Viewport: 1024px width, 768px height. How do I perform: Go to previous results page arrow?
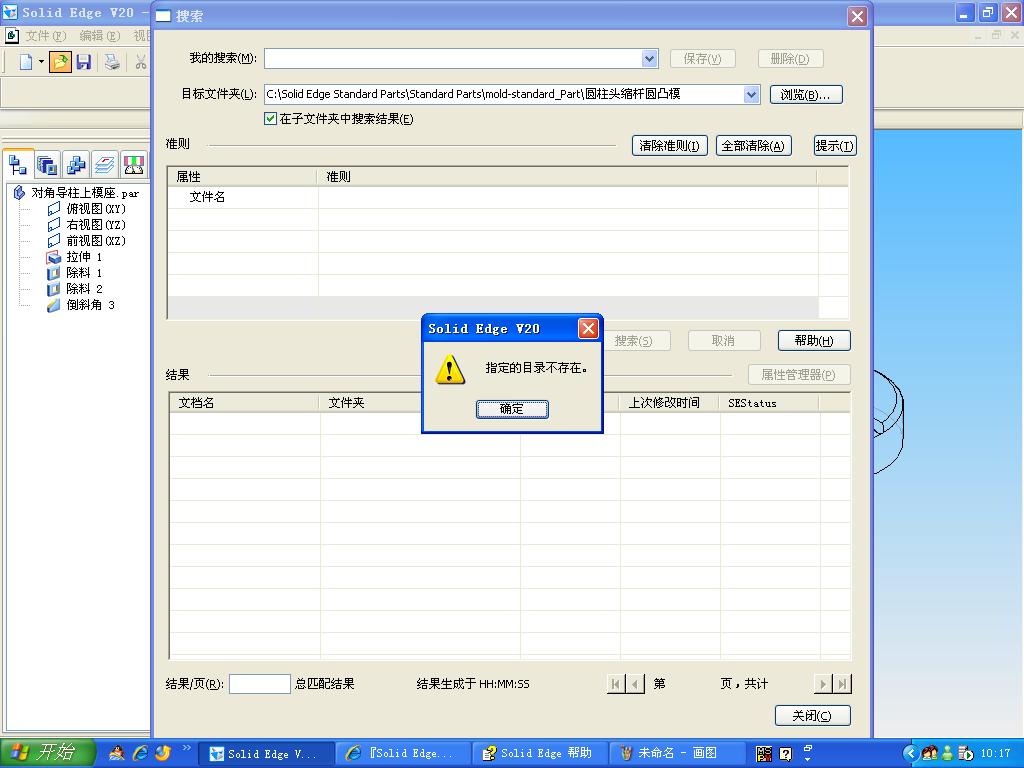(x=635, y=684)
